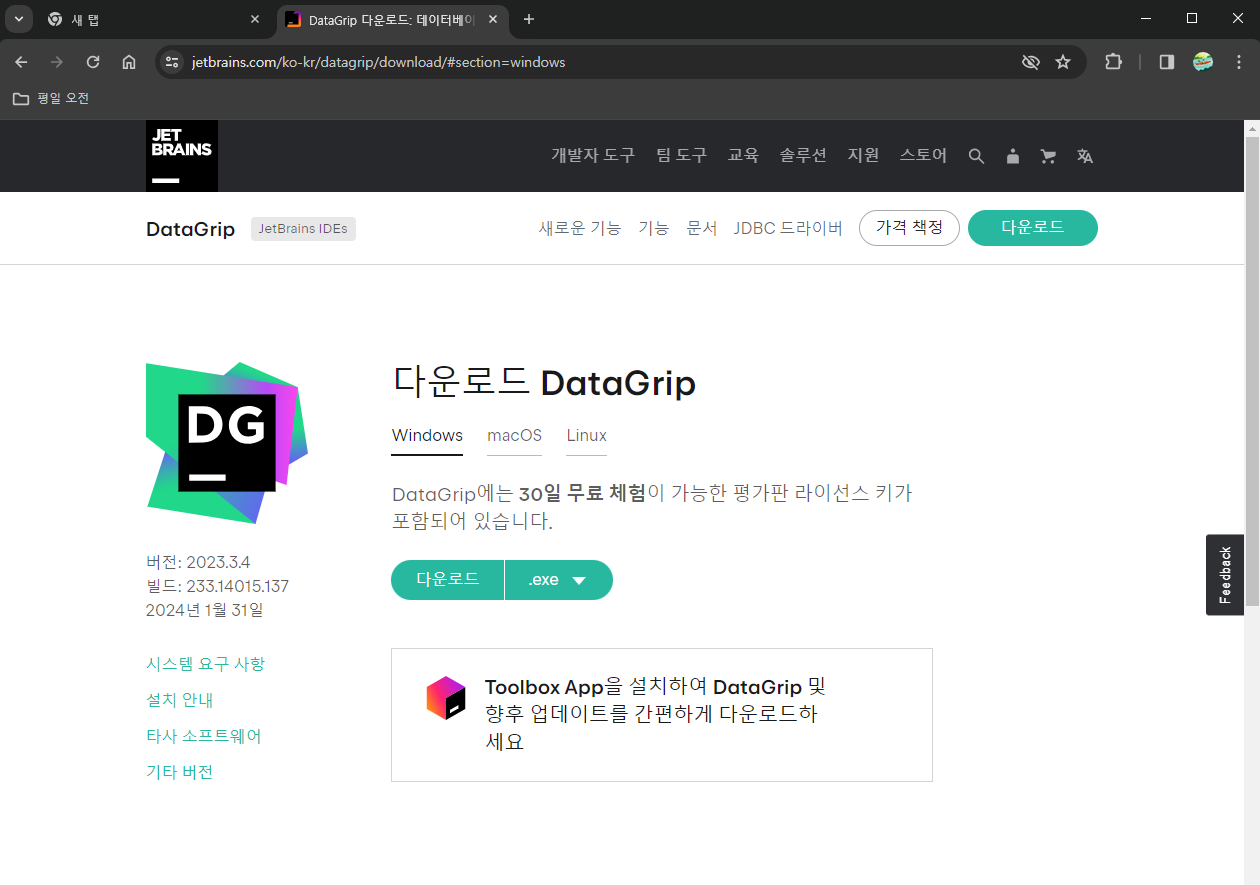Open the shopping cart icon
1260x885 pixels.
coord(1048,156)
